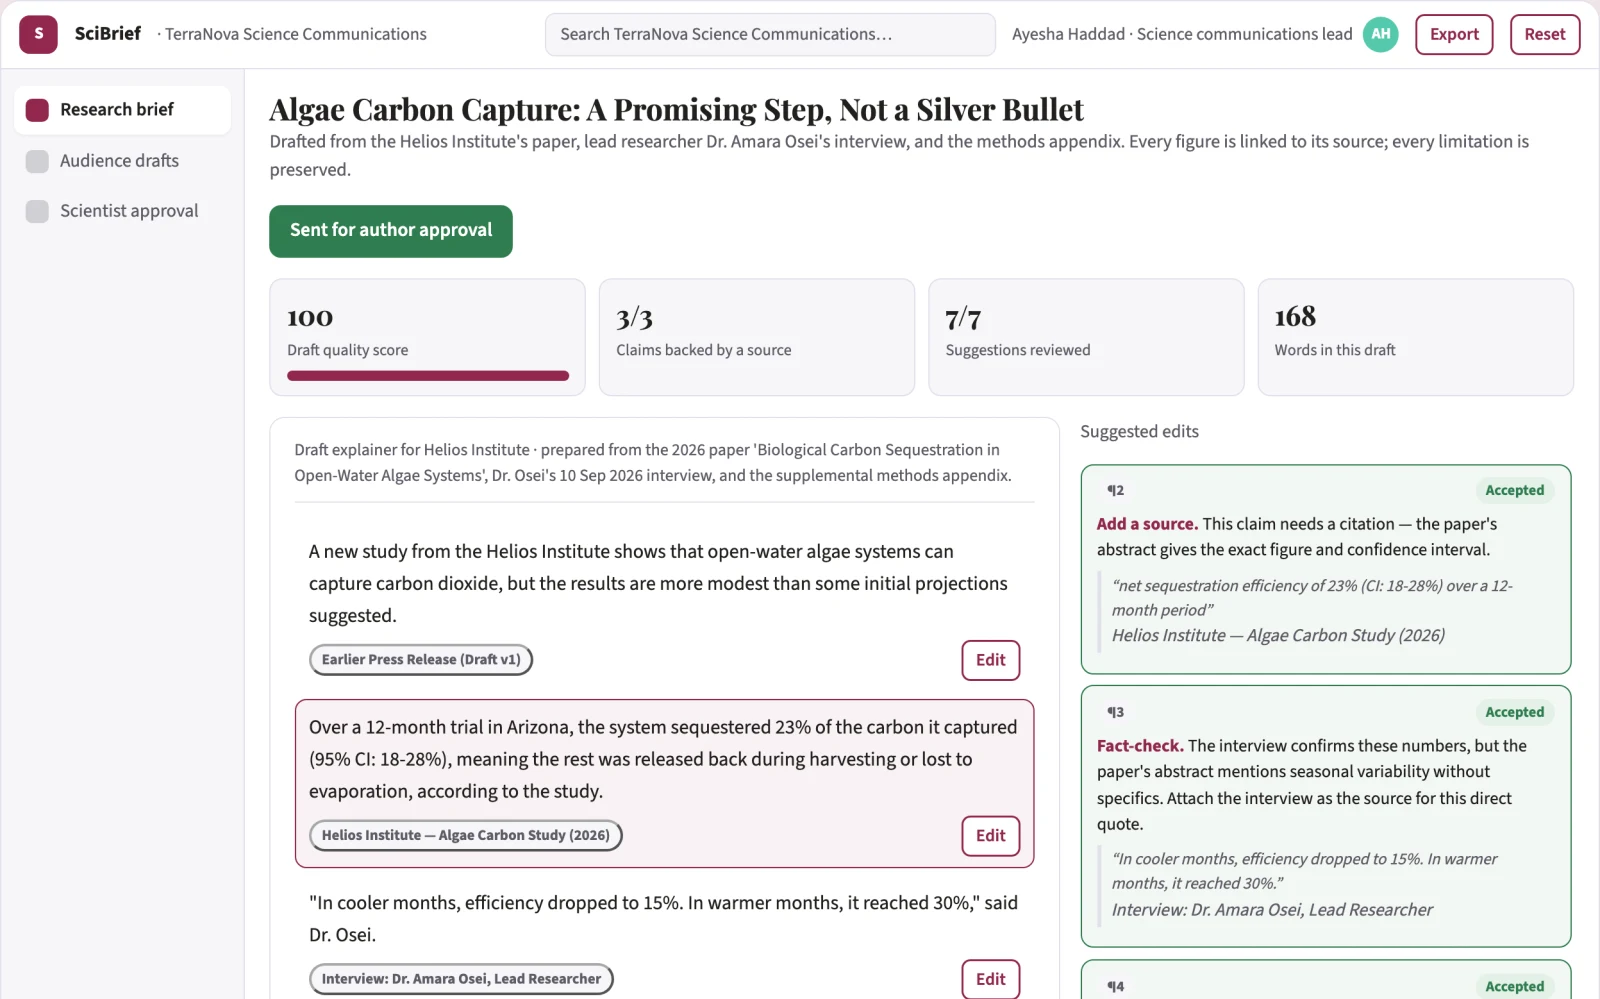Select the Research brief sidebar icon
This screenshot has width=1600, height=999.
coord(37,110)
